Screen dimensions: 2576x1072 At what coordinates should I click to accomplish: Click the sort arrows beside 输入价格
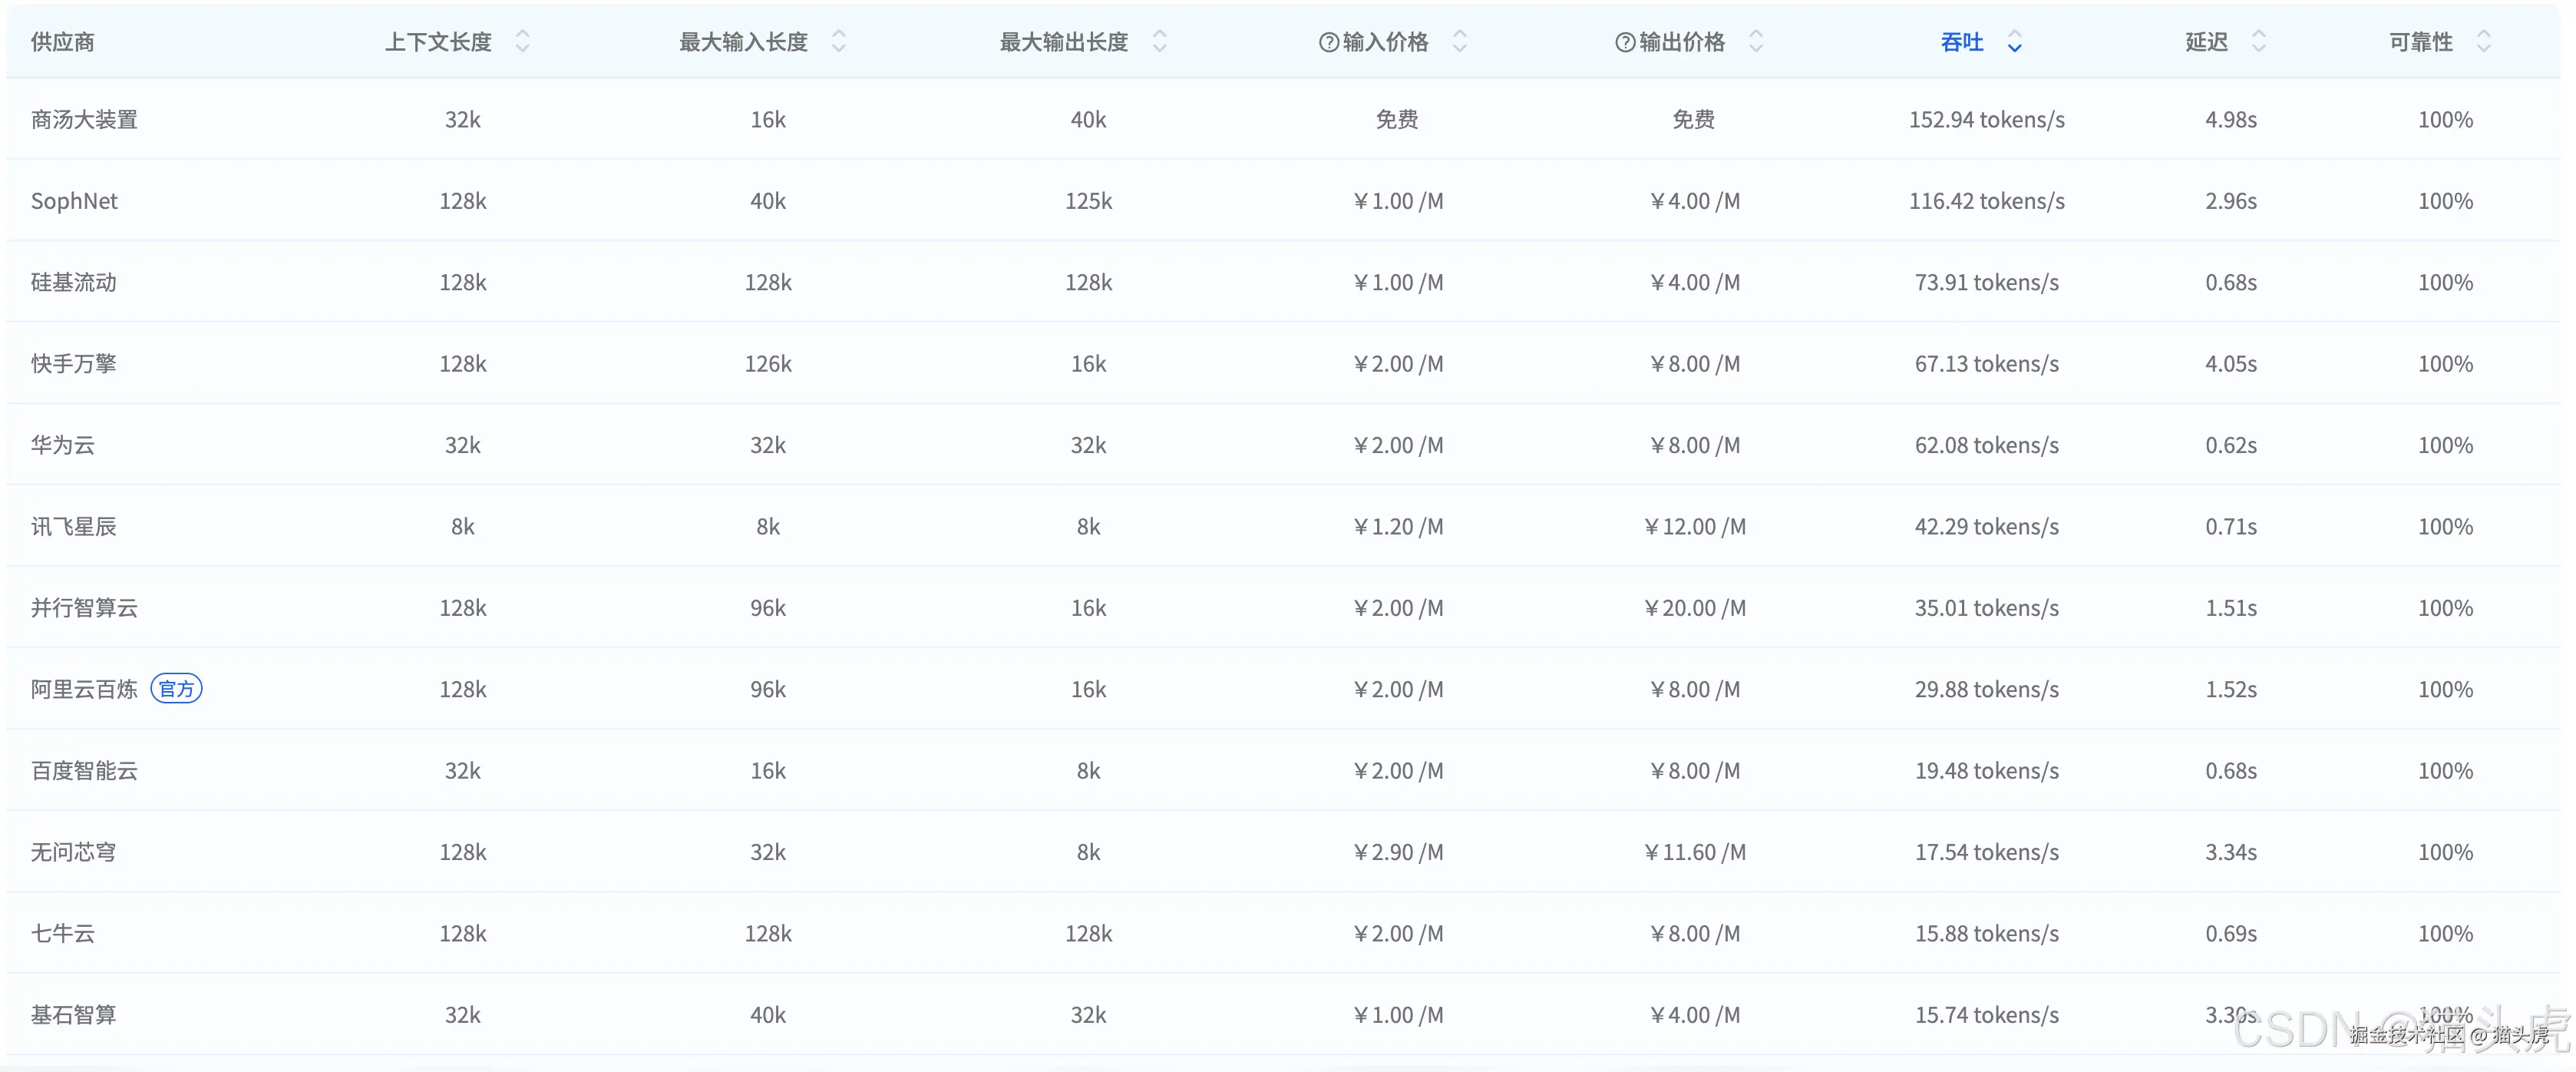point(1459,41)
